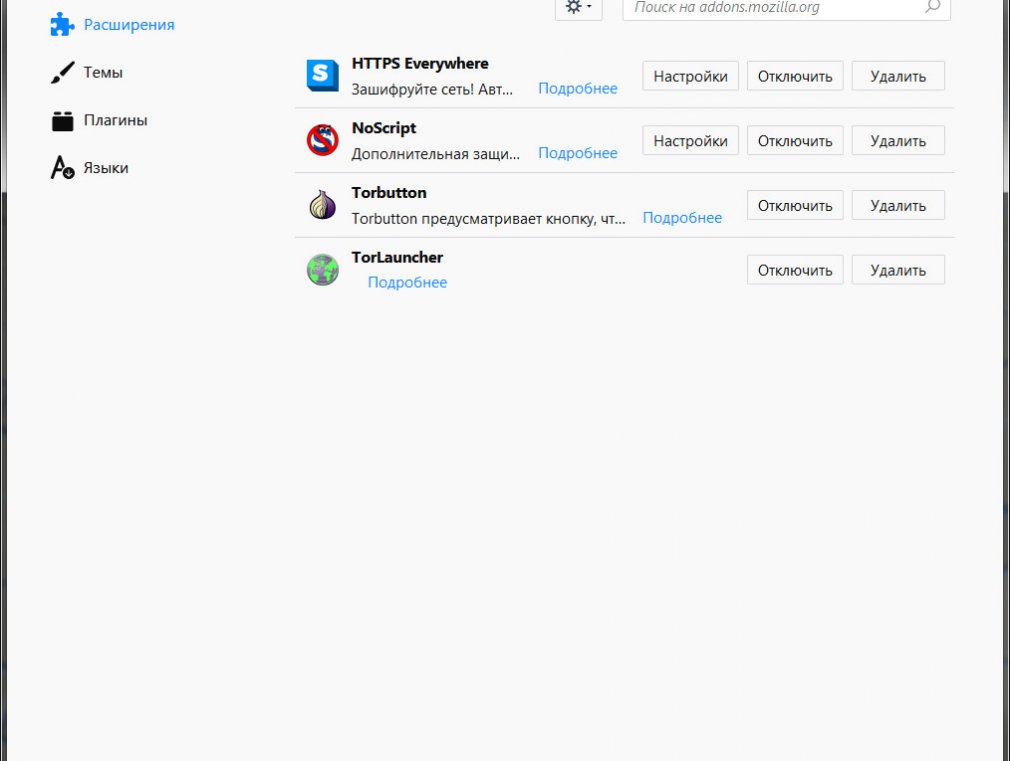
Task: Click the magnifier search icon
Action: coord(933,6)
